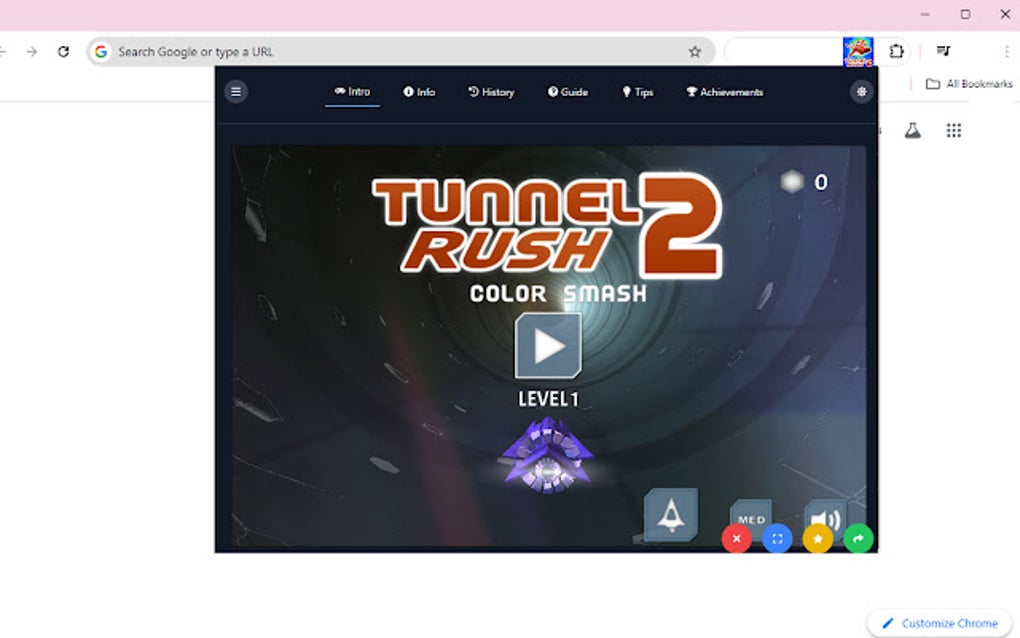The width and height of the screenshot is (1020, 638).
Task: Bookmark this page with star icon
Action: point(695,51)
